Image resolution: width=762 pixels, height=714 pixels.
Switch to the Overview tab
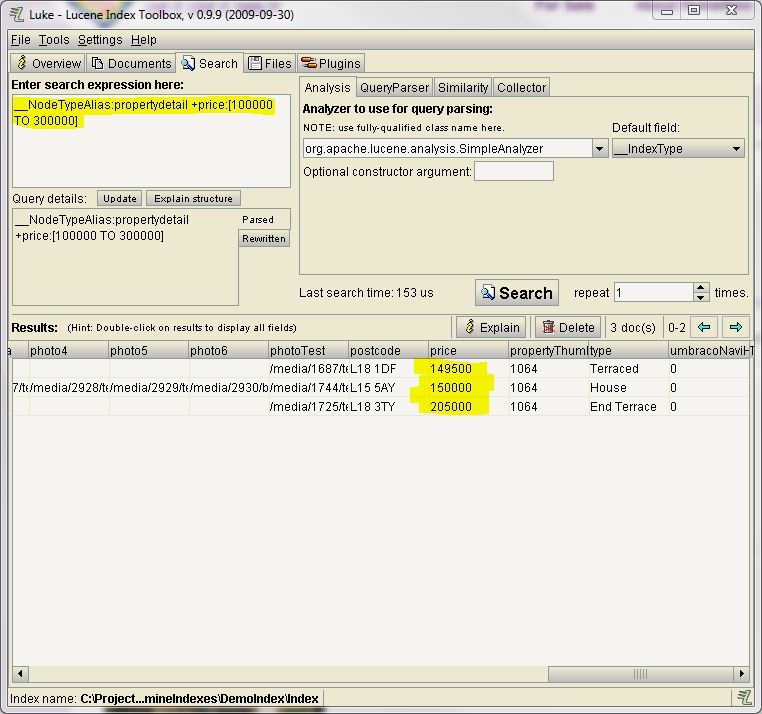pyautogui.click(x=48, y=63)
